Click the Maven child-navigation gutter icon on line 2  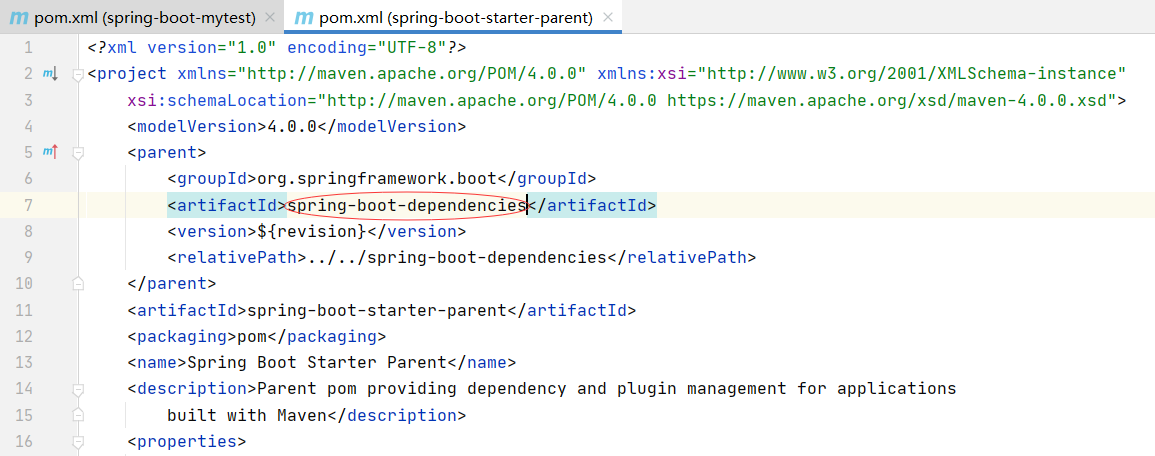(x=50, y=74)
